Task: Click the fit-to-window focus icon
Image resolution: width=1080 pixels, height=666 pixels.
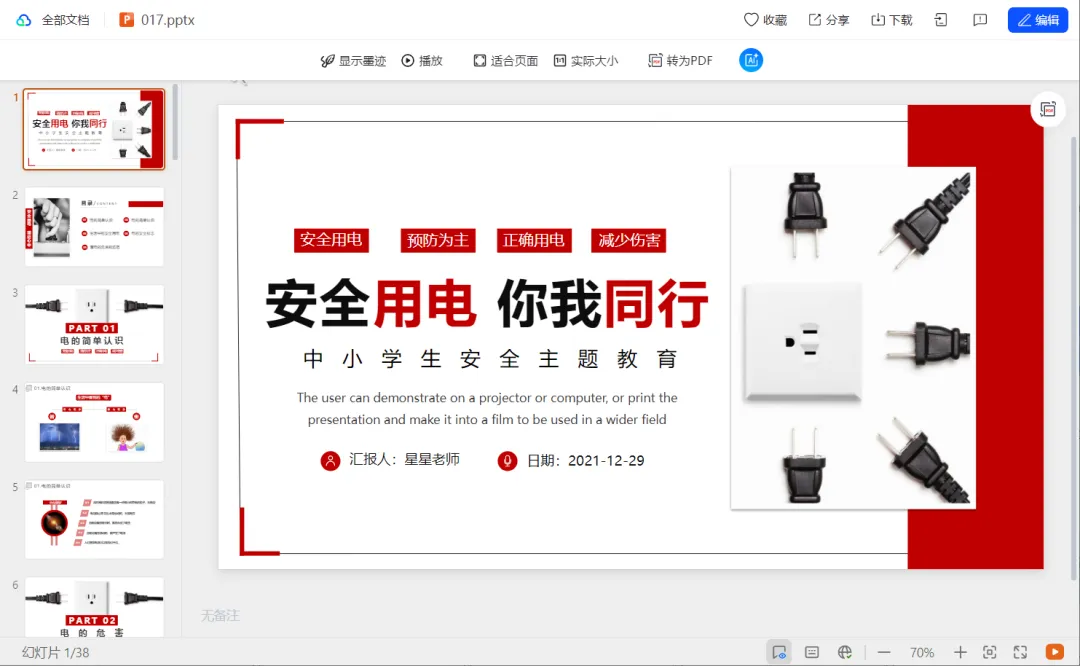Action: 990,652
